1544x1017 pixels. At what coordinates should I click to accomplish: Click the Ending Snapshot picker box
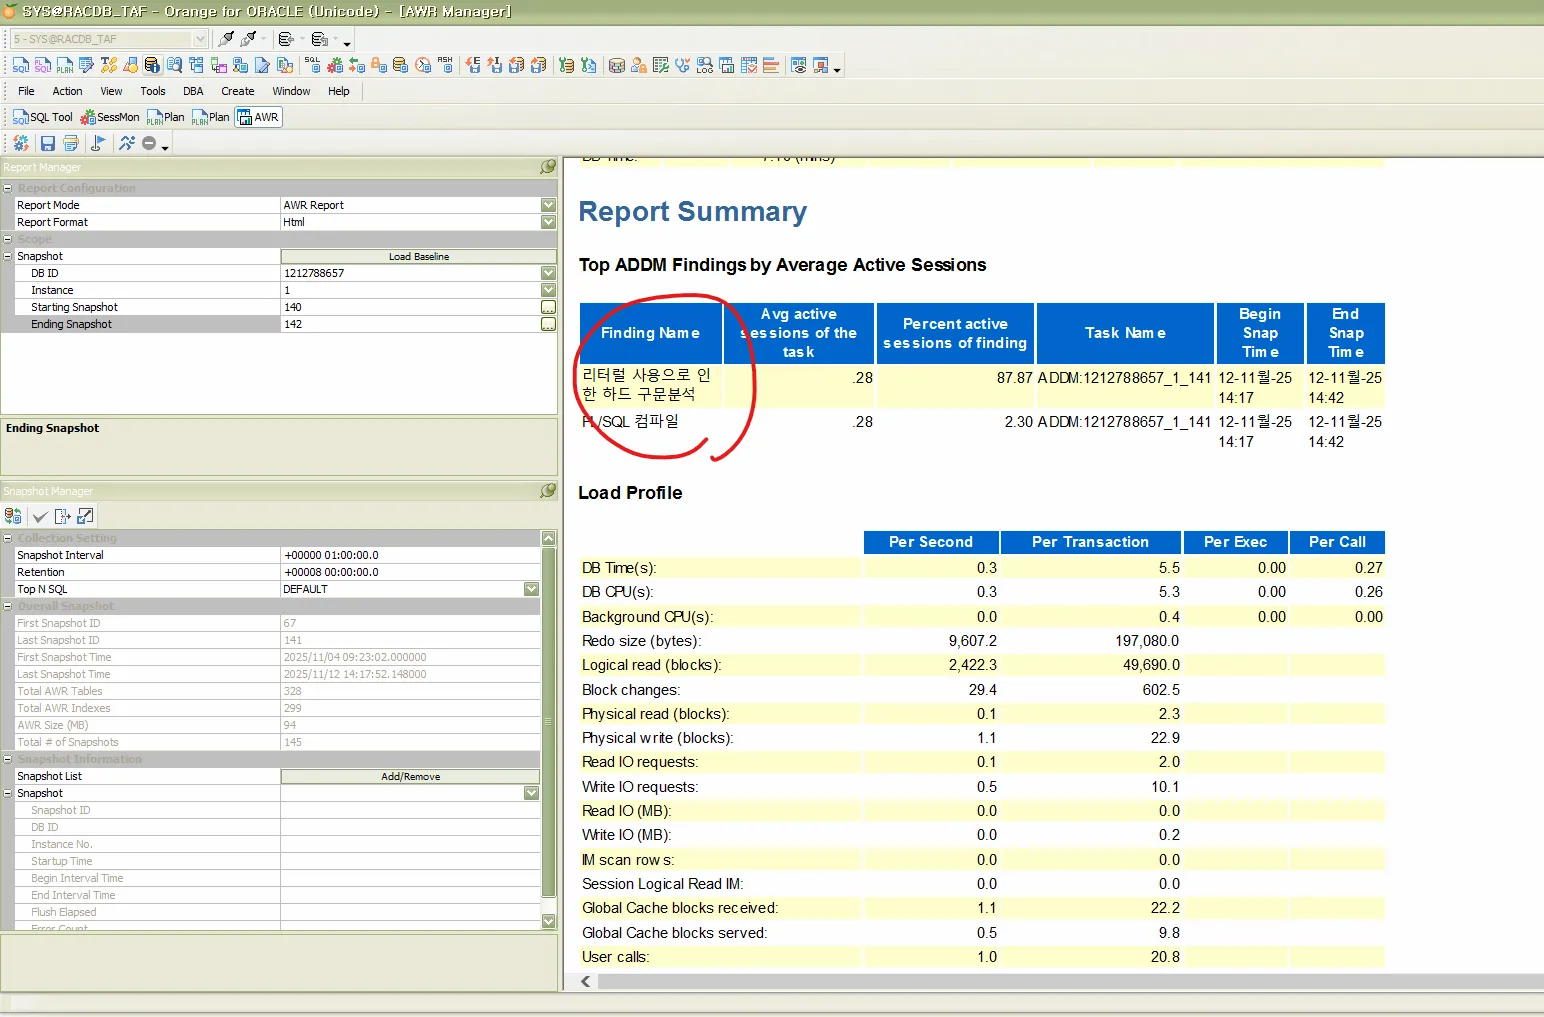[x=548, y=324]
